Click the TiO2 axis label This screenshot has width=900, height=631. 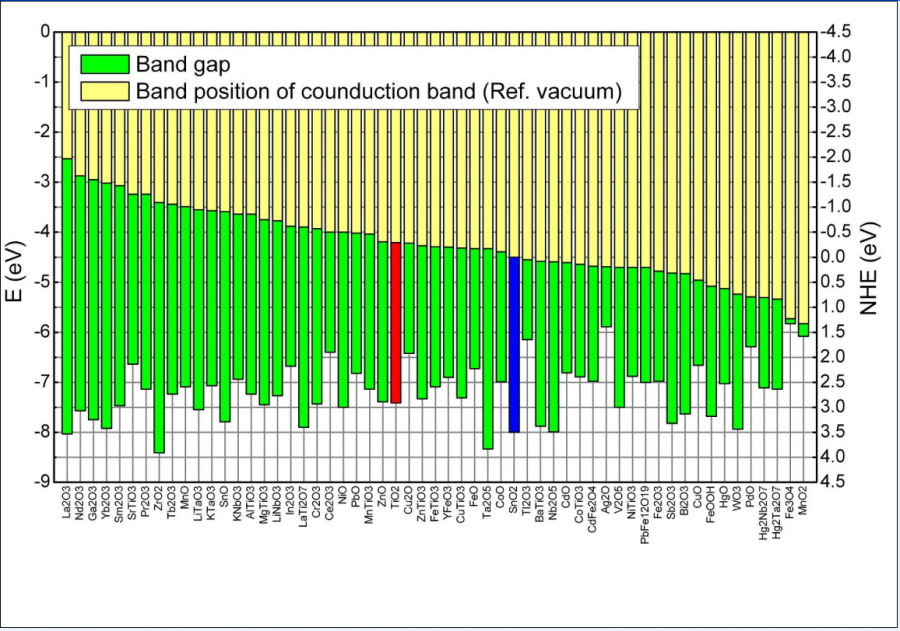pyautogui.click(x=395, y=497)
